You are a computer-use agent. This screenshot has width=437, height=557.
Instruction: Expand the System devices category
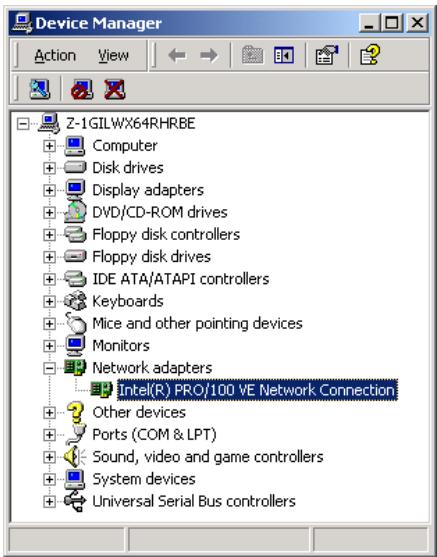(x=49, y=479)
